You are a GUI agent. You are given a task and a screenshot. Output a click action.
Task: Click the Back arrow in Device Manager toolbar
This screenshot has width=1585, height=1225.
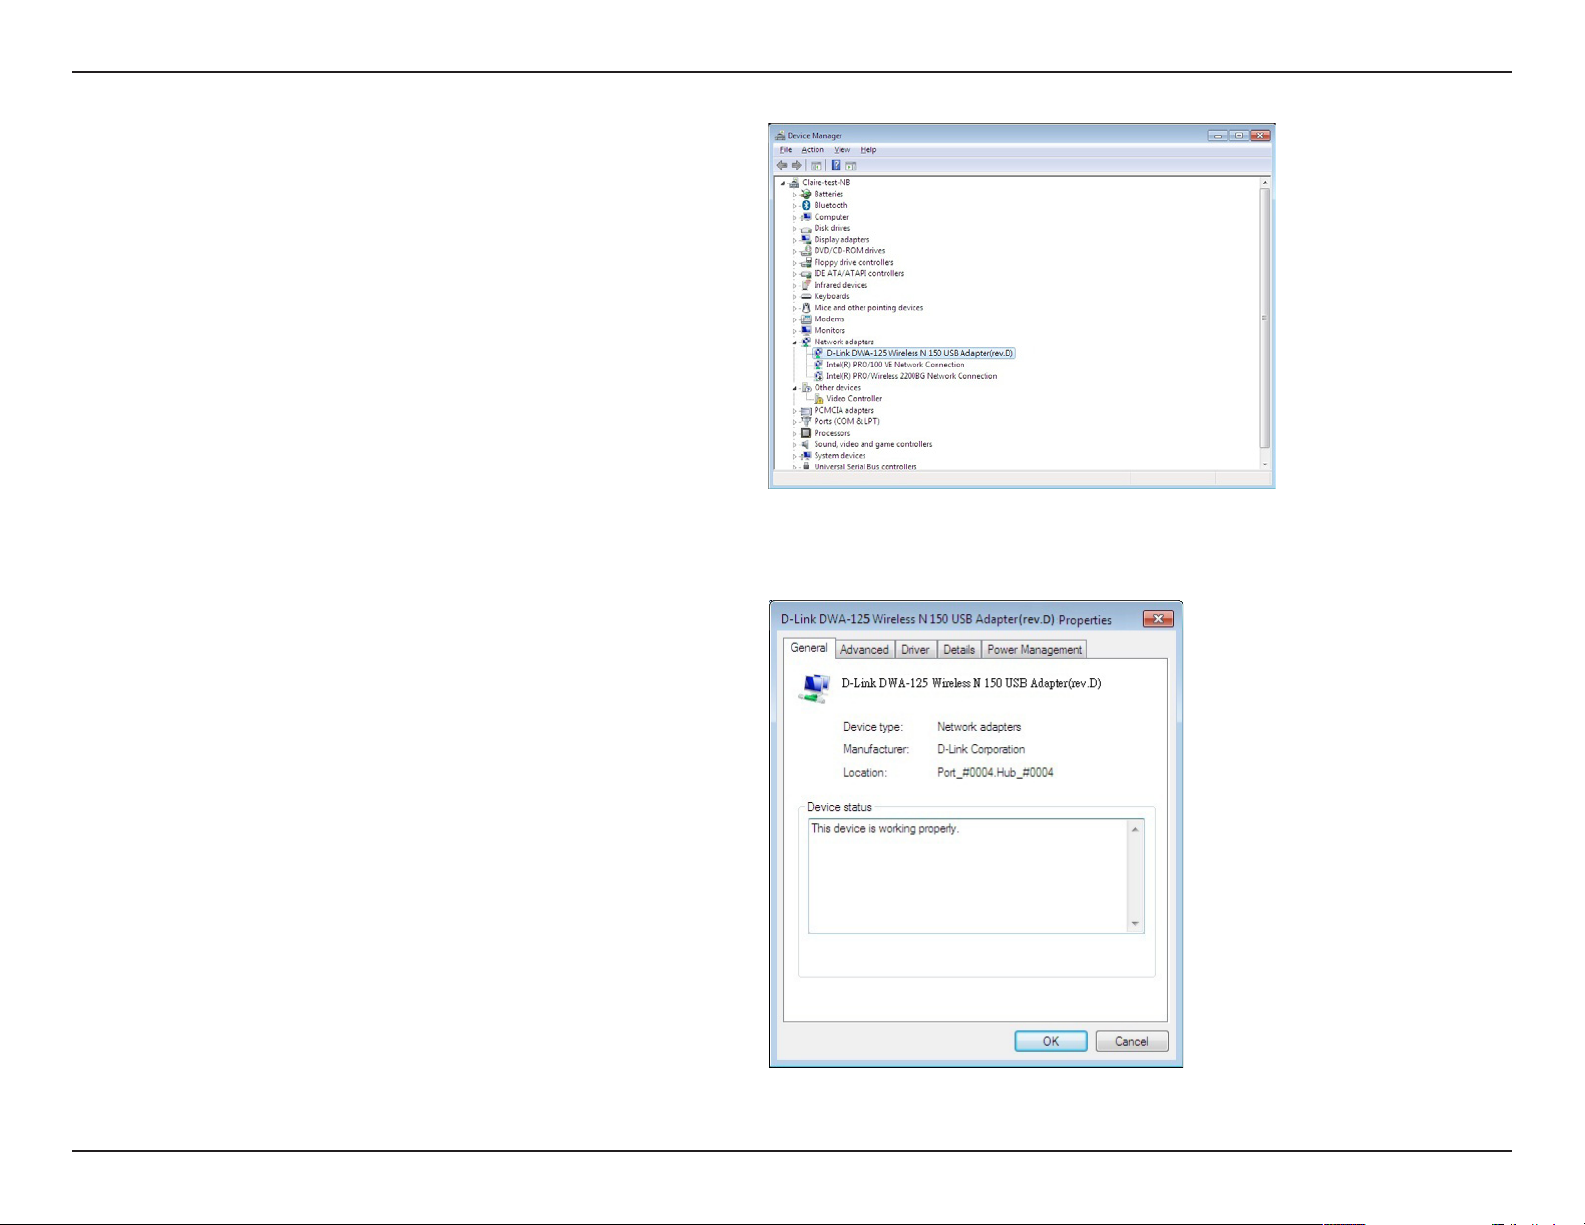pyautogui.click(x=782, y=165)
